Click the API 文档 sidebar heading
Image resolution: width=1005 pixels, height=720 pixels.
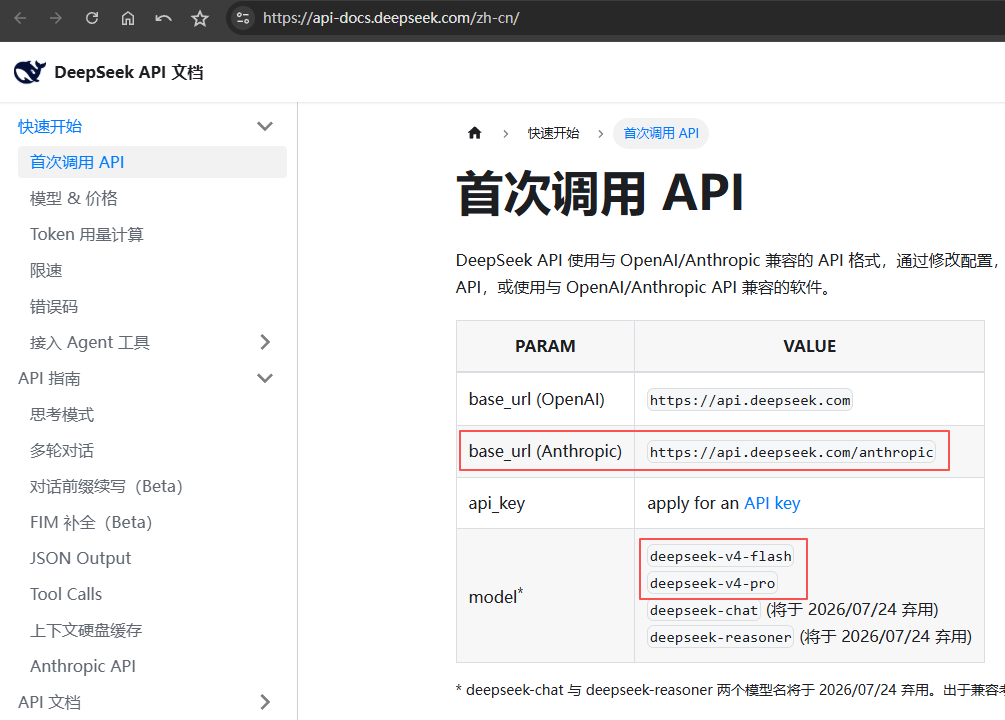pos(49,702)
